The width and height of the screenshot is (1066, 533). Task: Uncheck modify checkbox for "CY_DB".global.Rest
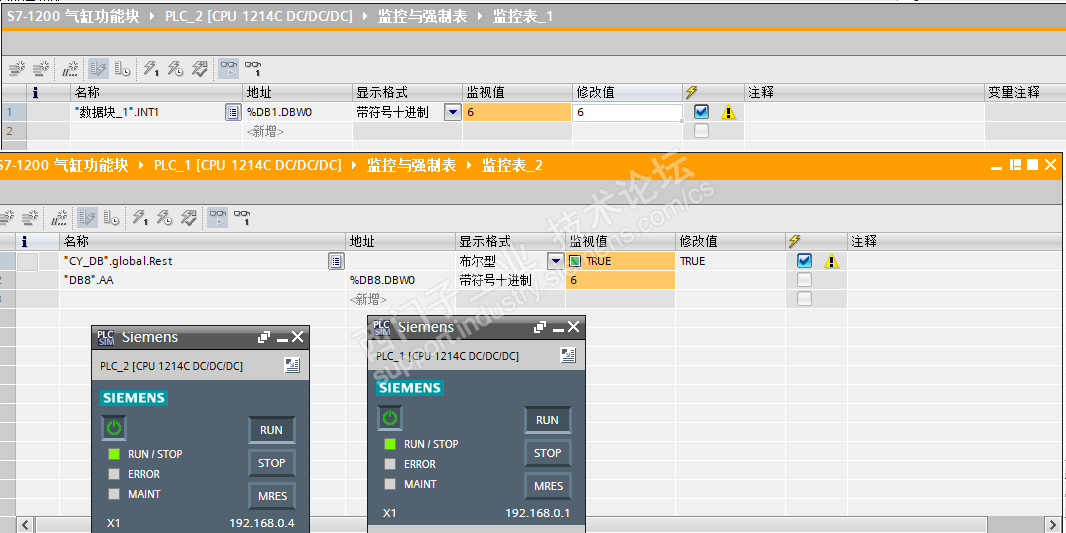(x=804, y=260)
